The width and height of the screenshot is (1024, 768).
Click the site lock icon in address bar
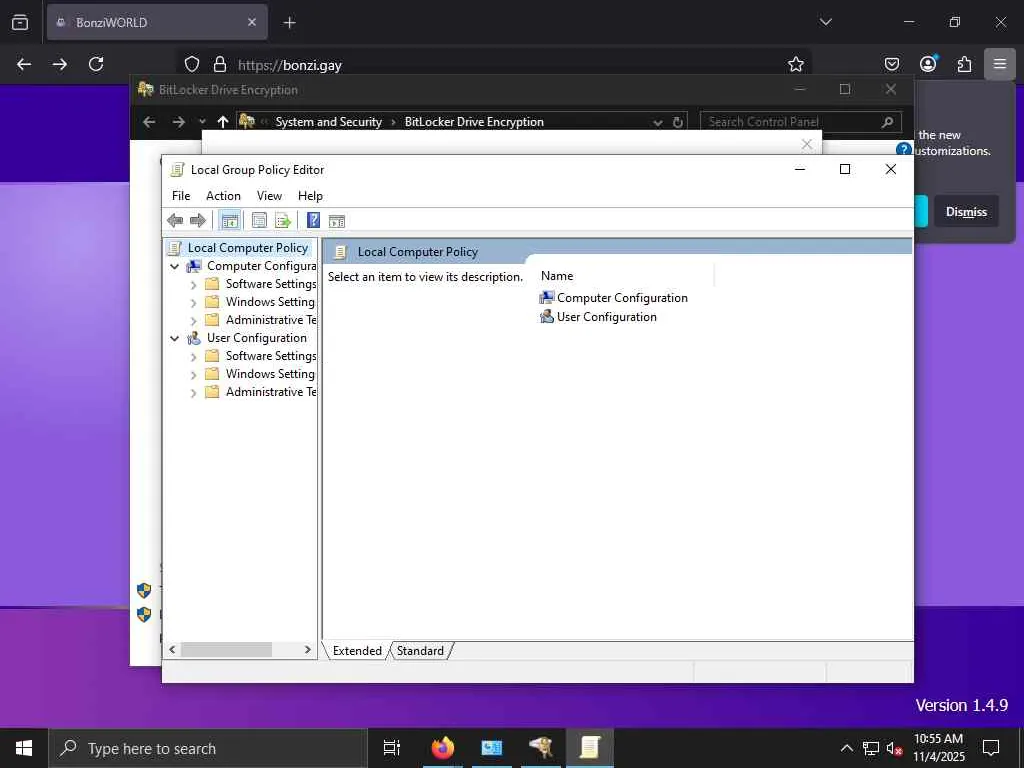(220, 64)
